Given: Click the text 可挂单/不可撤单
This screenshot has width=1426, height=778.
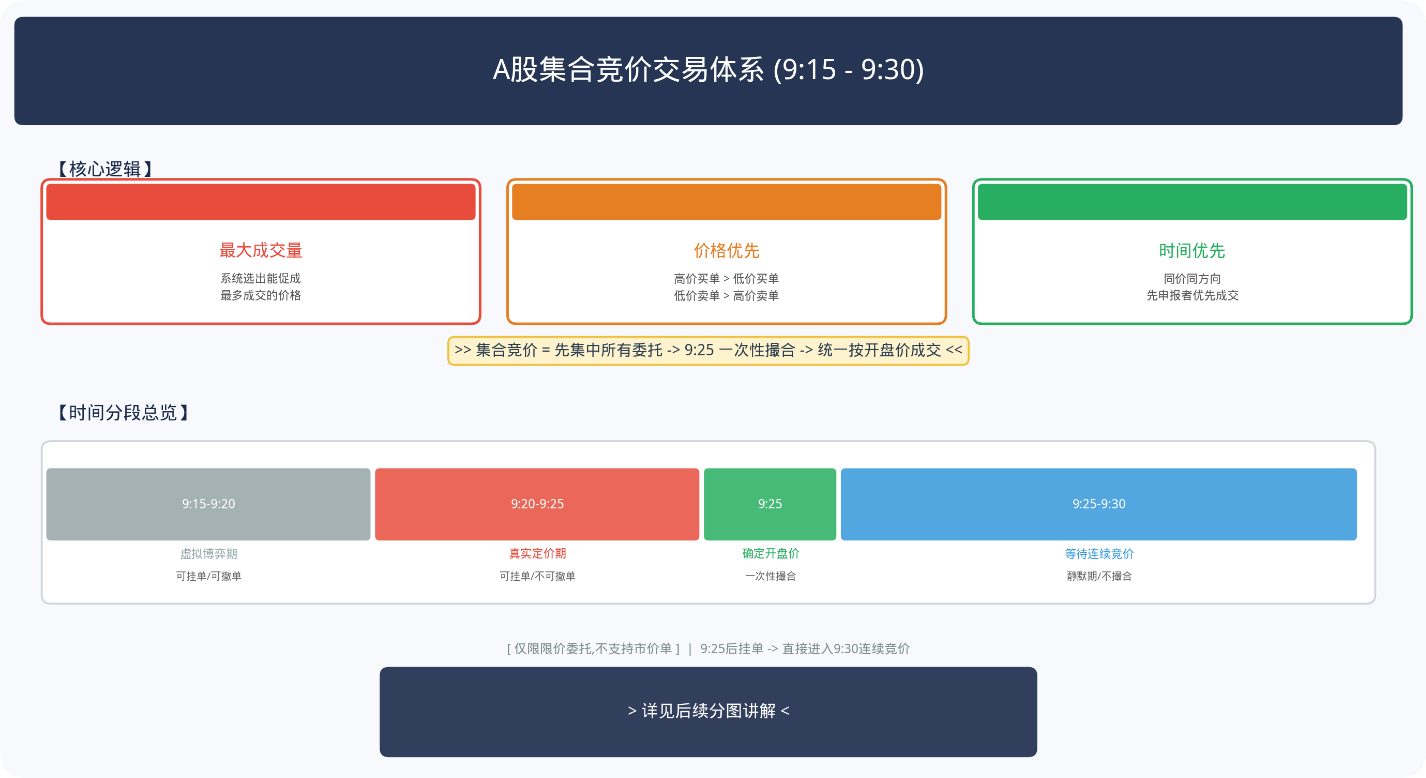Looking at the screenshot, I should click(538, 576).
